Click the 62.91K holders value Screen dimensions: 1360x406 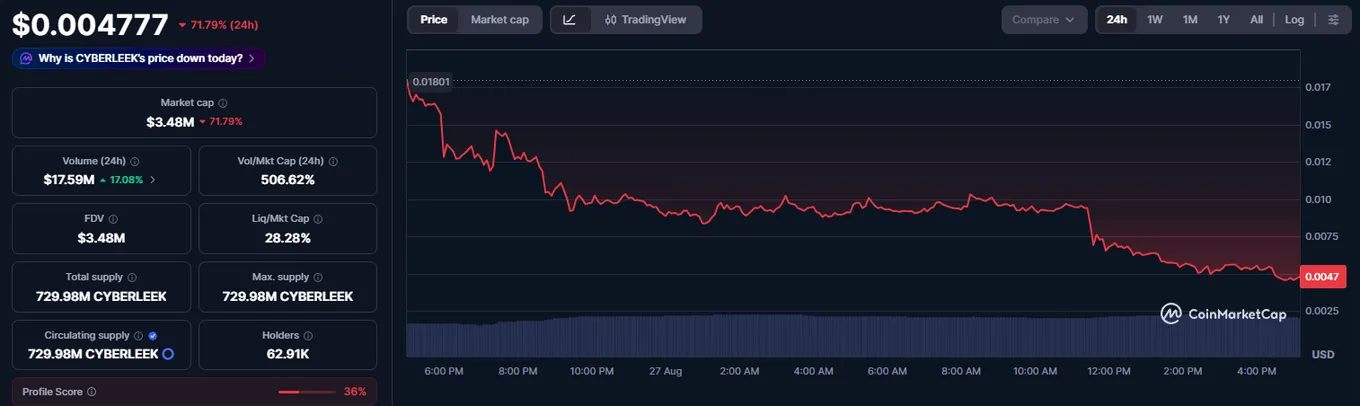[x=288, y=354]
